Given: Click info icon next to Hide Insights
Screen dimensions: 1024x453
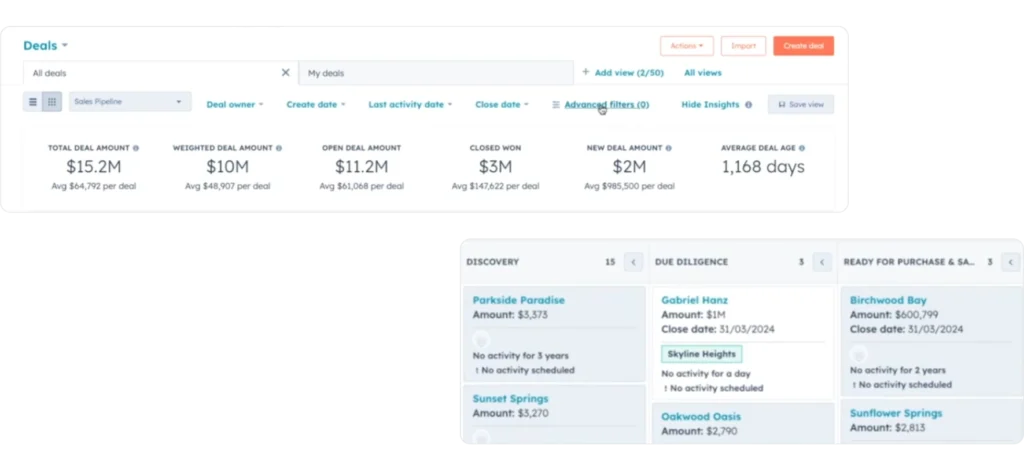Looking at the screenshot, I should click(x=748, y=105).
